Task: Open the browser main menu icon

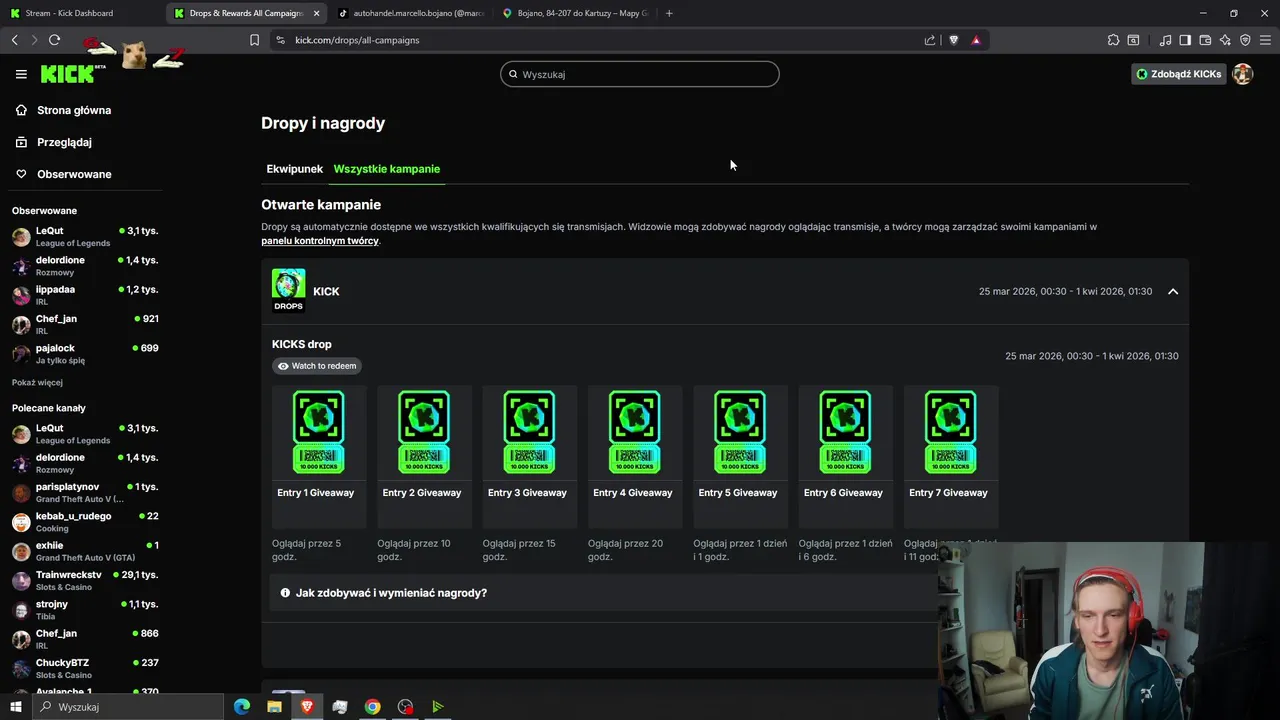Action: click(x=1265, y=40)
